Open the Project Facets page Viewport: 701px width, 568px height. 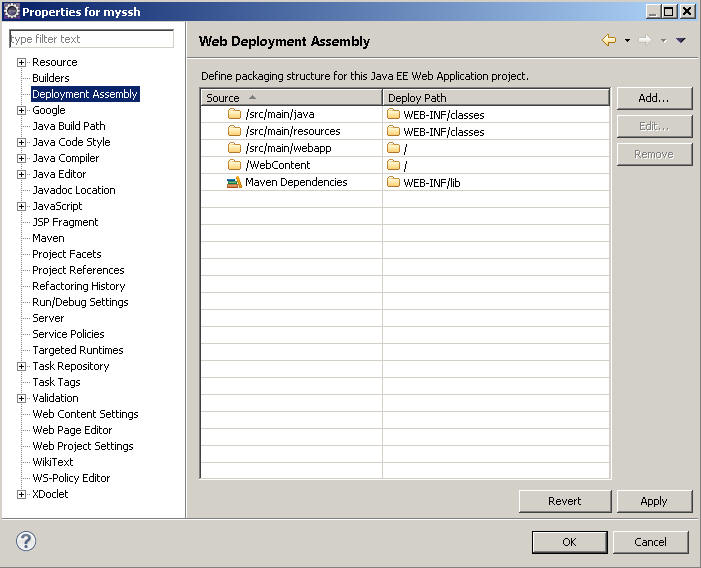[x=66, y=254]
